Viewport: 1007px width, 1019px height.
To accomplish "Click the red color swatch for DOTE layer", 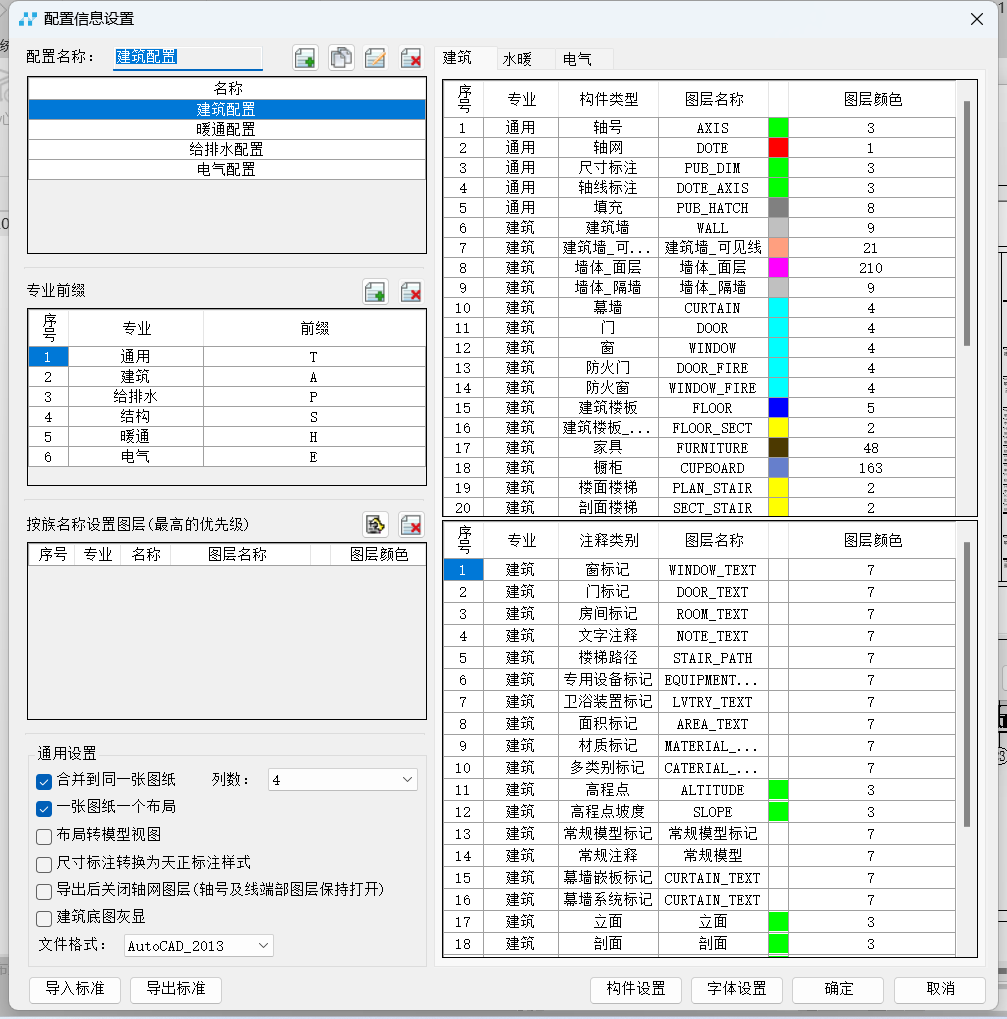I will 778,148.
